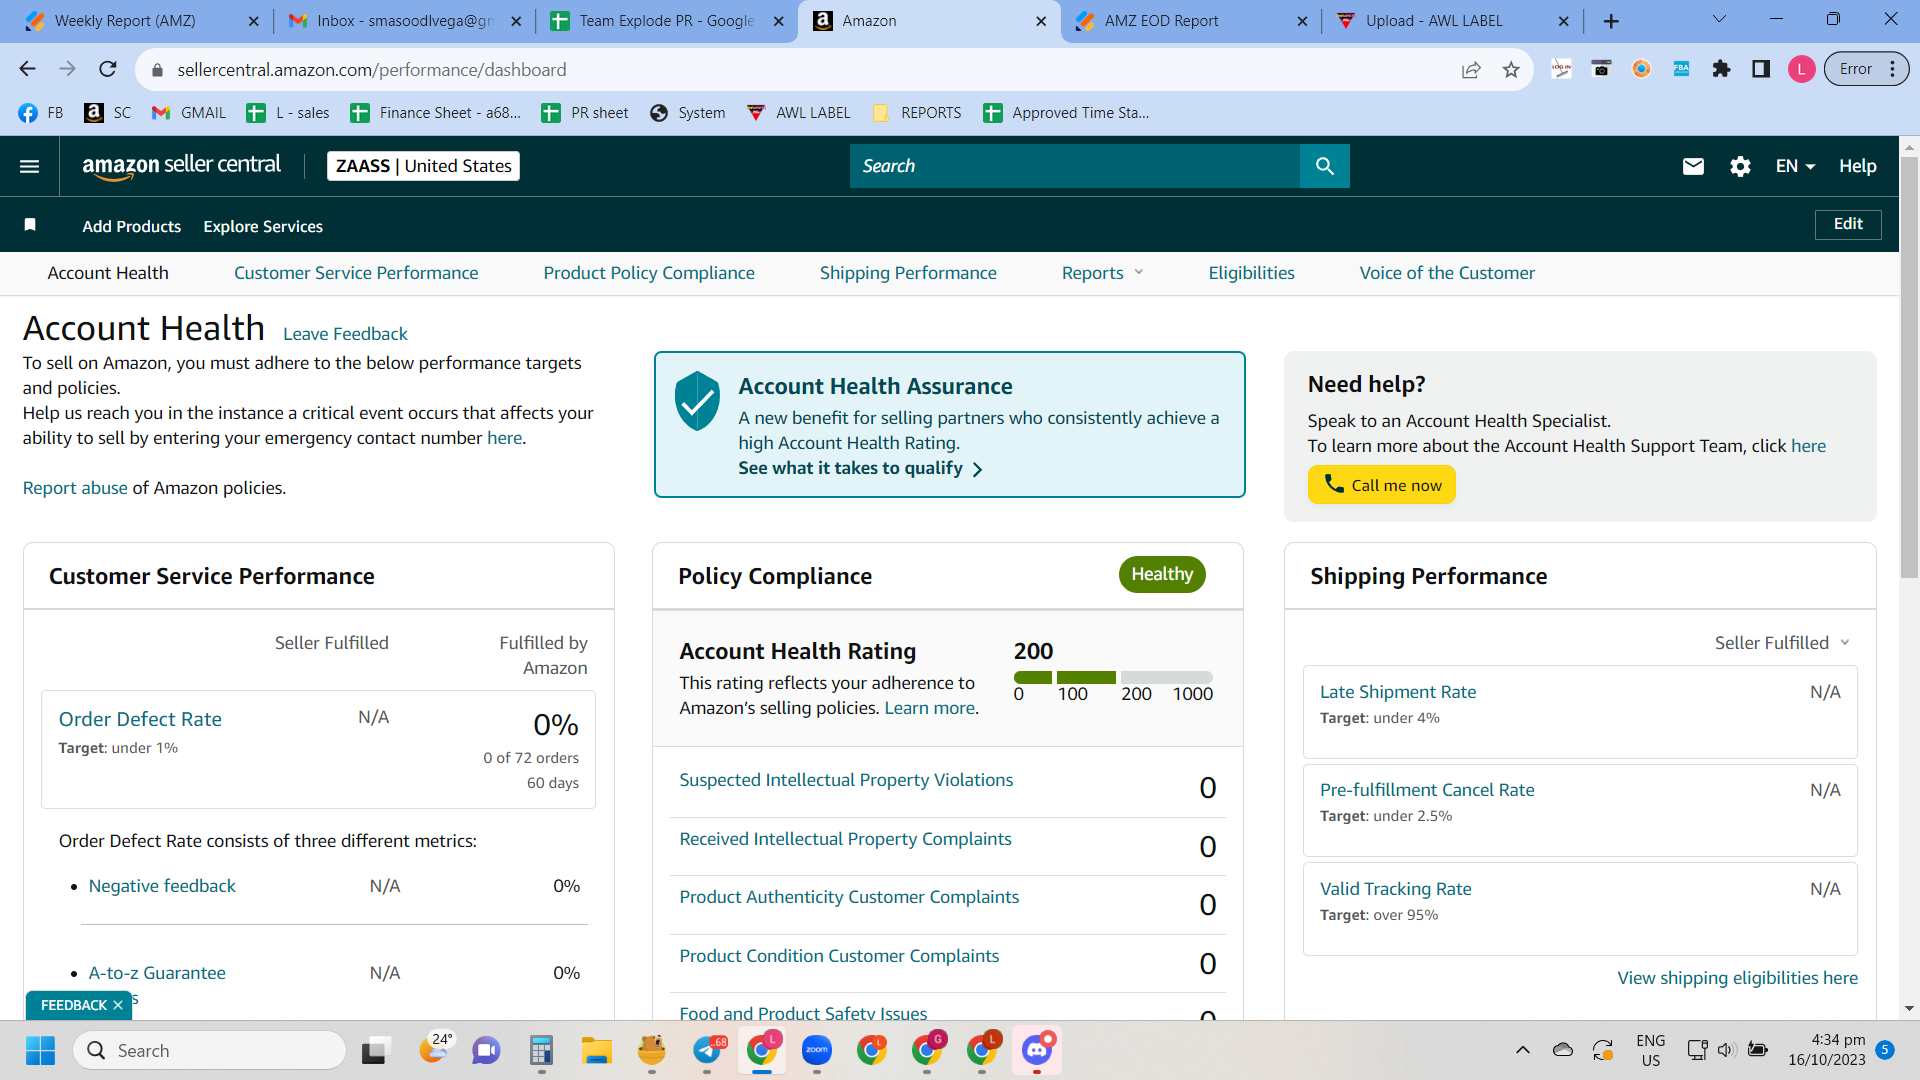Open the Seller Central hamburger menu
Image resolution: width=1920 pixels, height=1080 pixels.
click(30, 166)
